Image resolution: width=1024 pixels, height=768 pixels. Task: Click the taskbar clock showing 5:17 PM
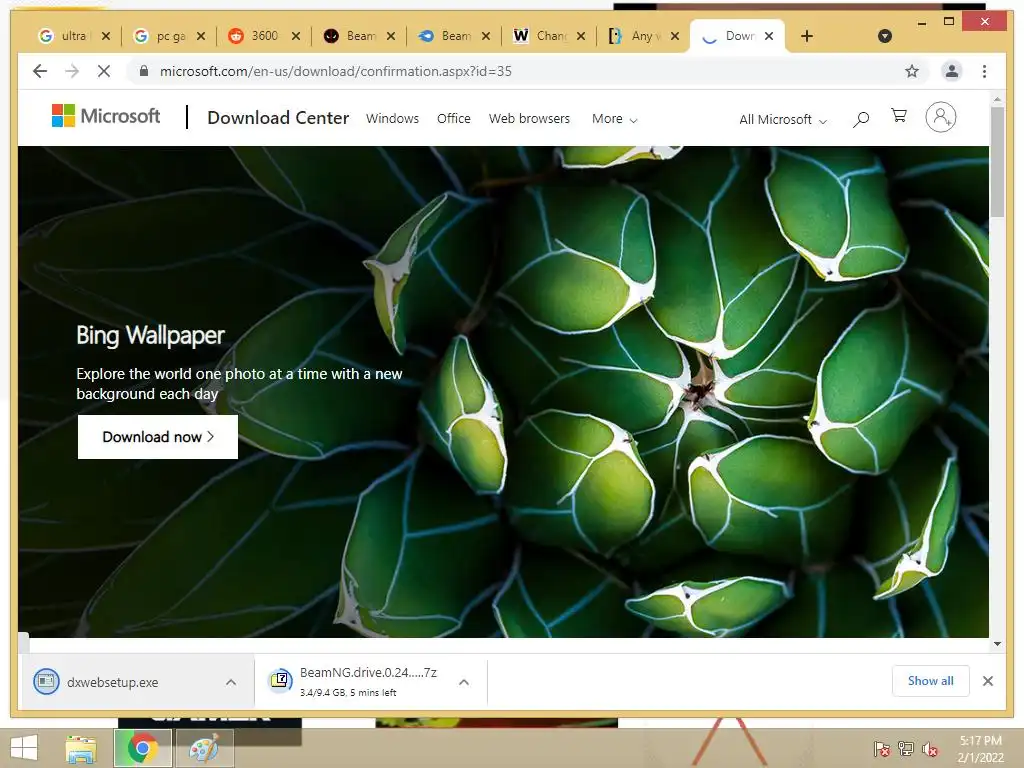(x=980, y=749)
